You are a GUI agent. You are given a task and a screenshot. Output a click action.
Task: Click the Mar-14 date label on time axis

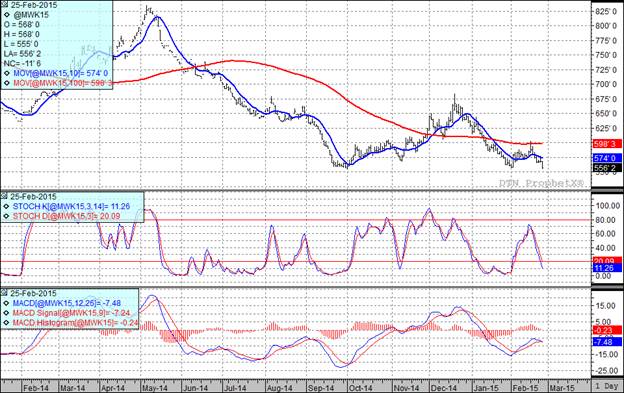[73, 388]
